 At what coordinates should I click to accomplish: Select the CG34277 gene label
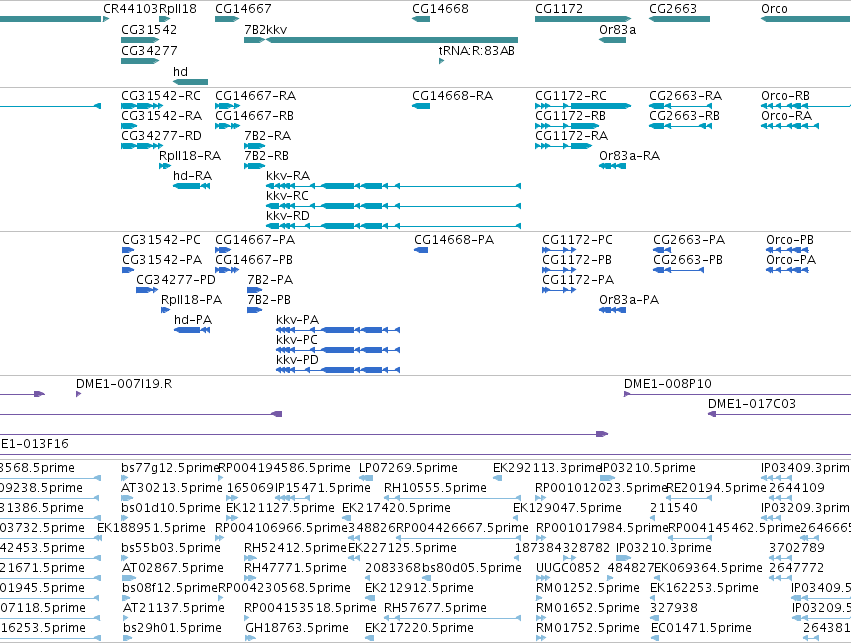pyautogui.click(x=149, y=50)
